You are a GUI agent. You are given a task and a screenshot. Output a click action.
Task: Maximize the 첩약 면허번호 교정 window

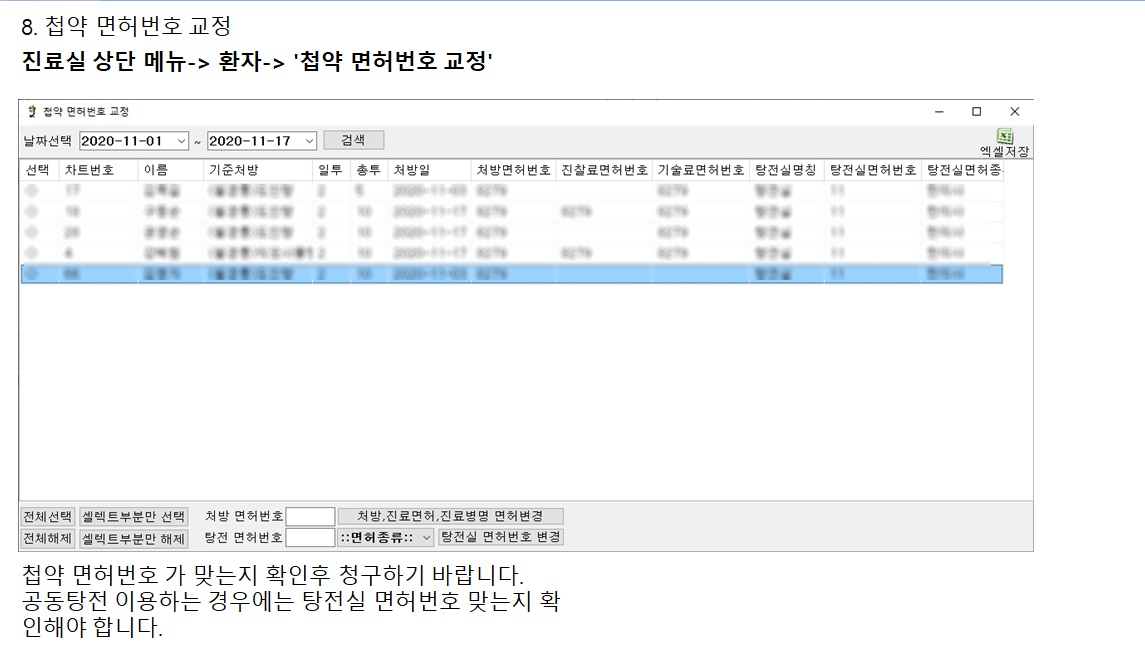click(976, 111)
